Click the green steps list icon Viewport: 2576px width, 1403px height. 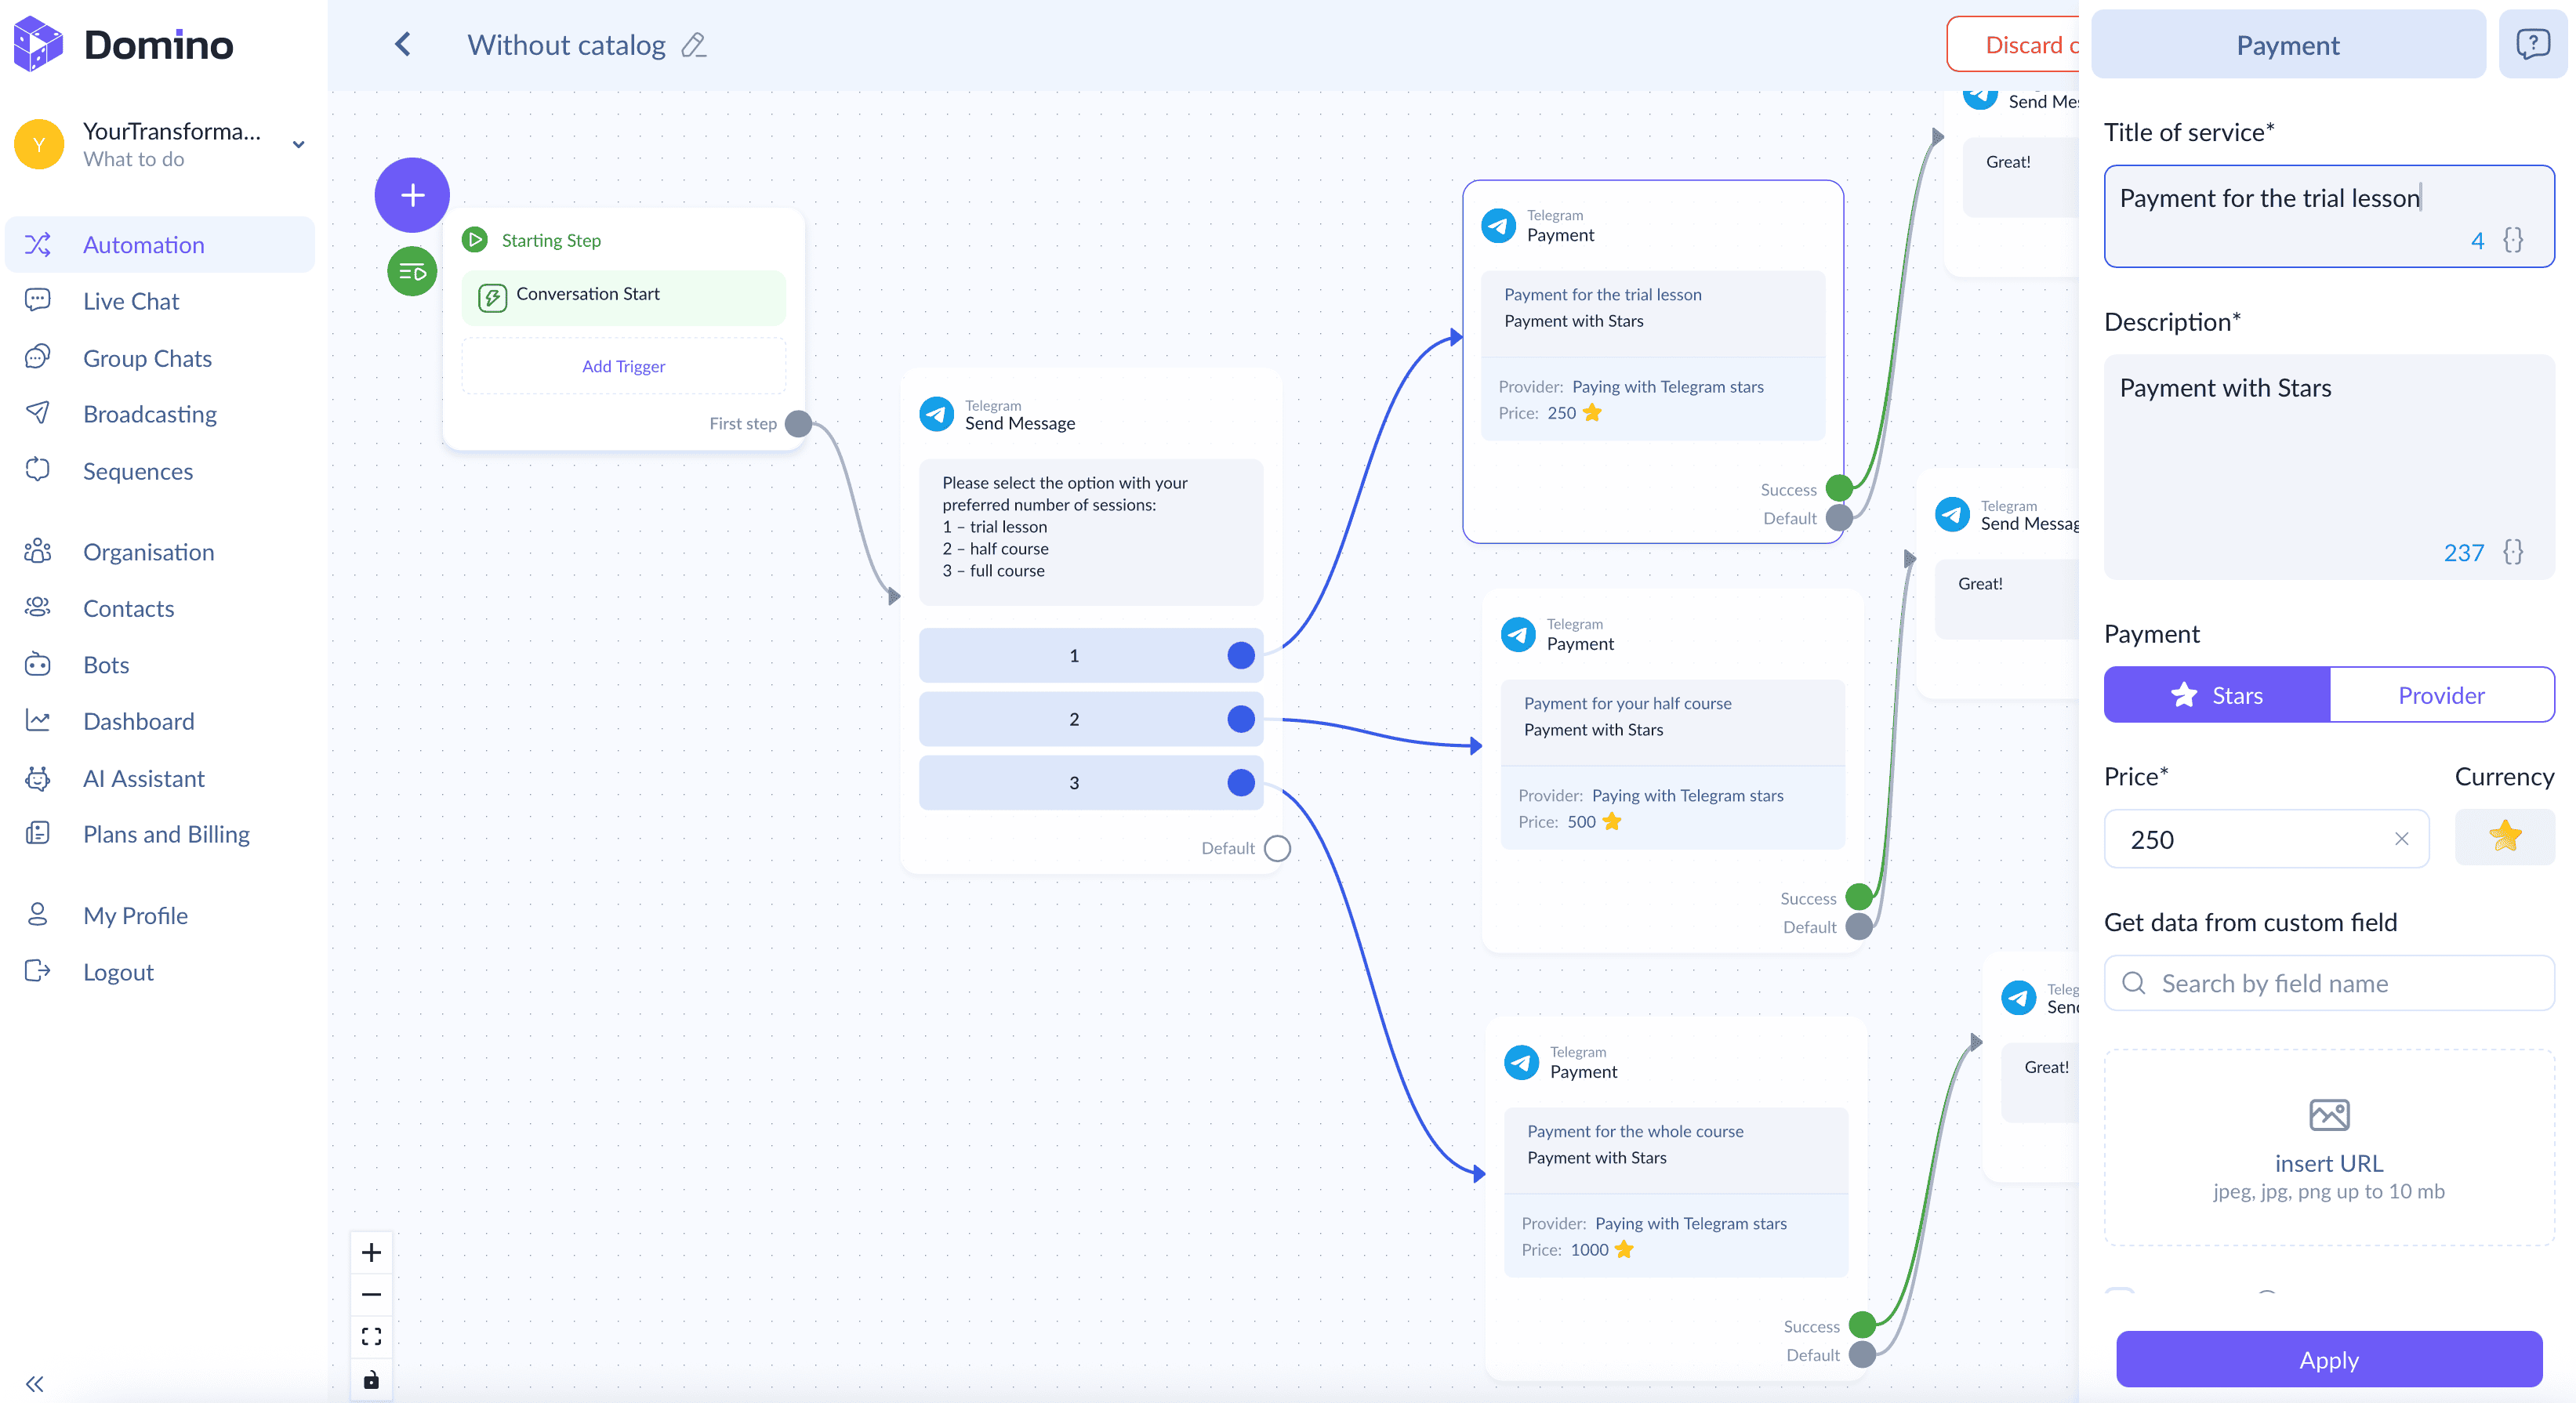pos(412,271)
